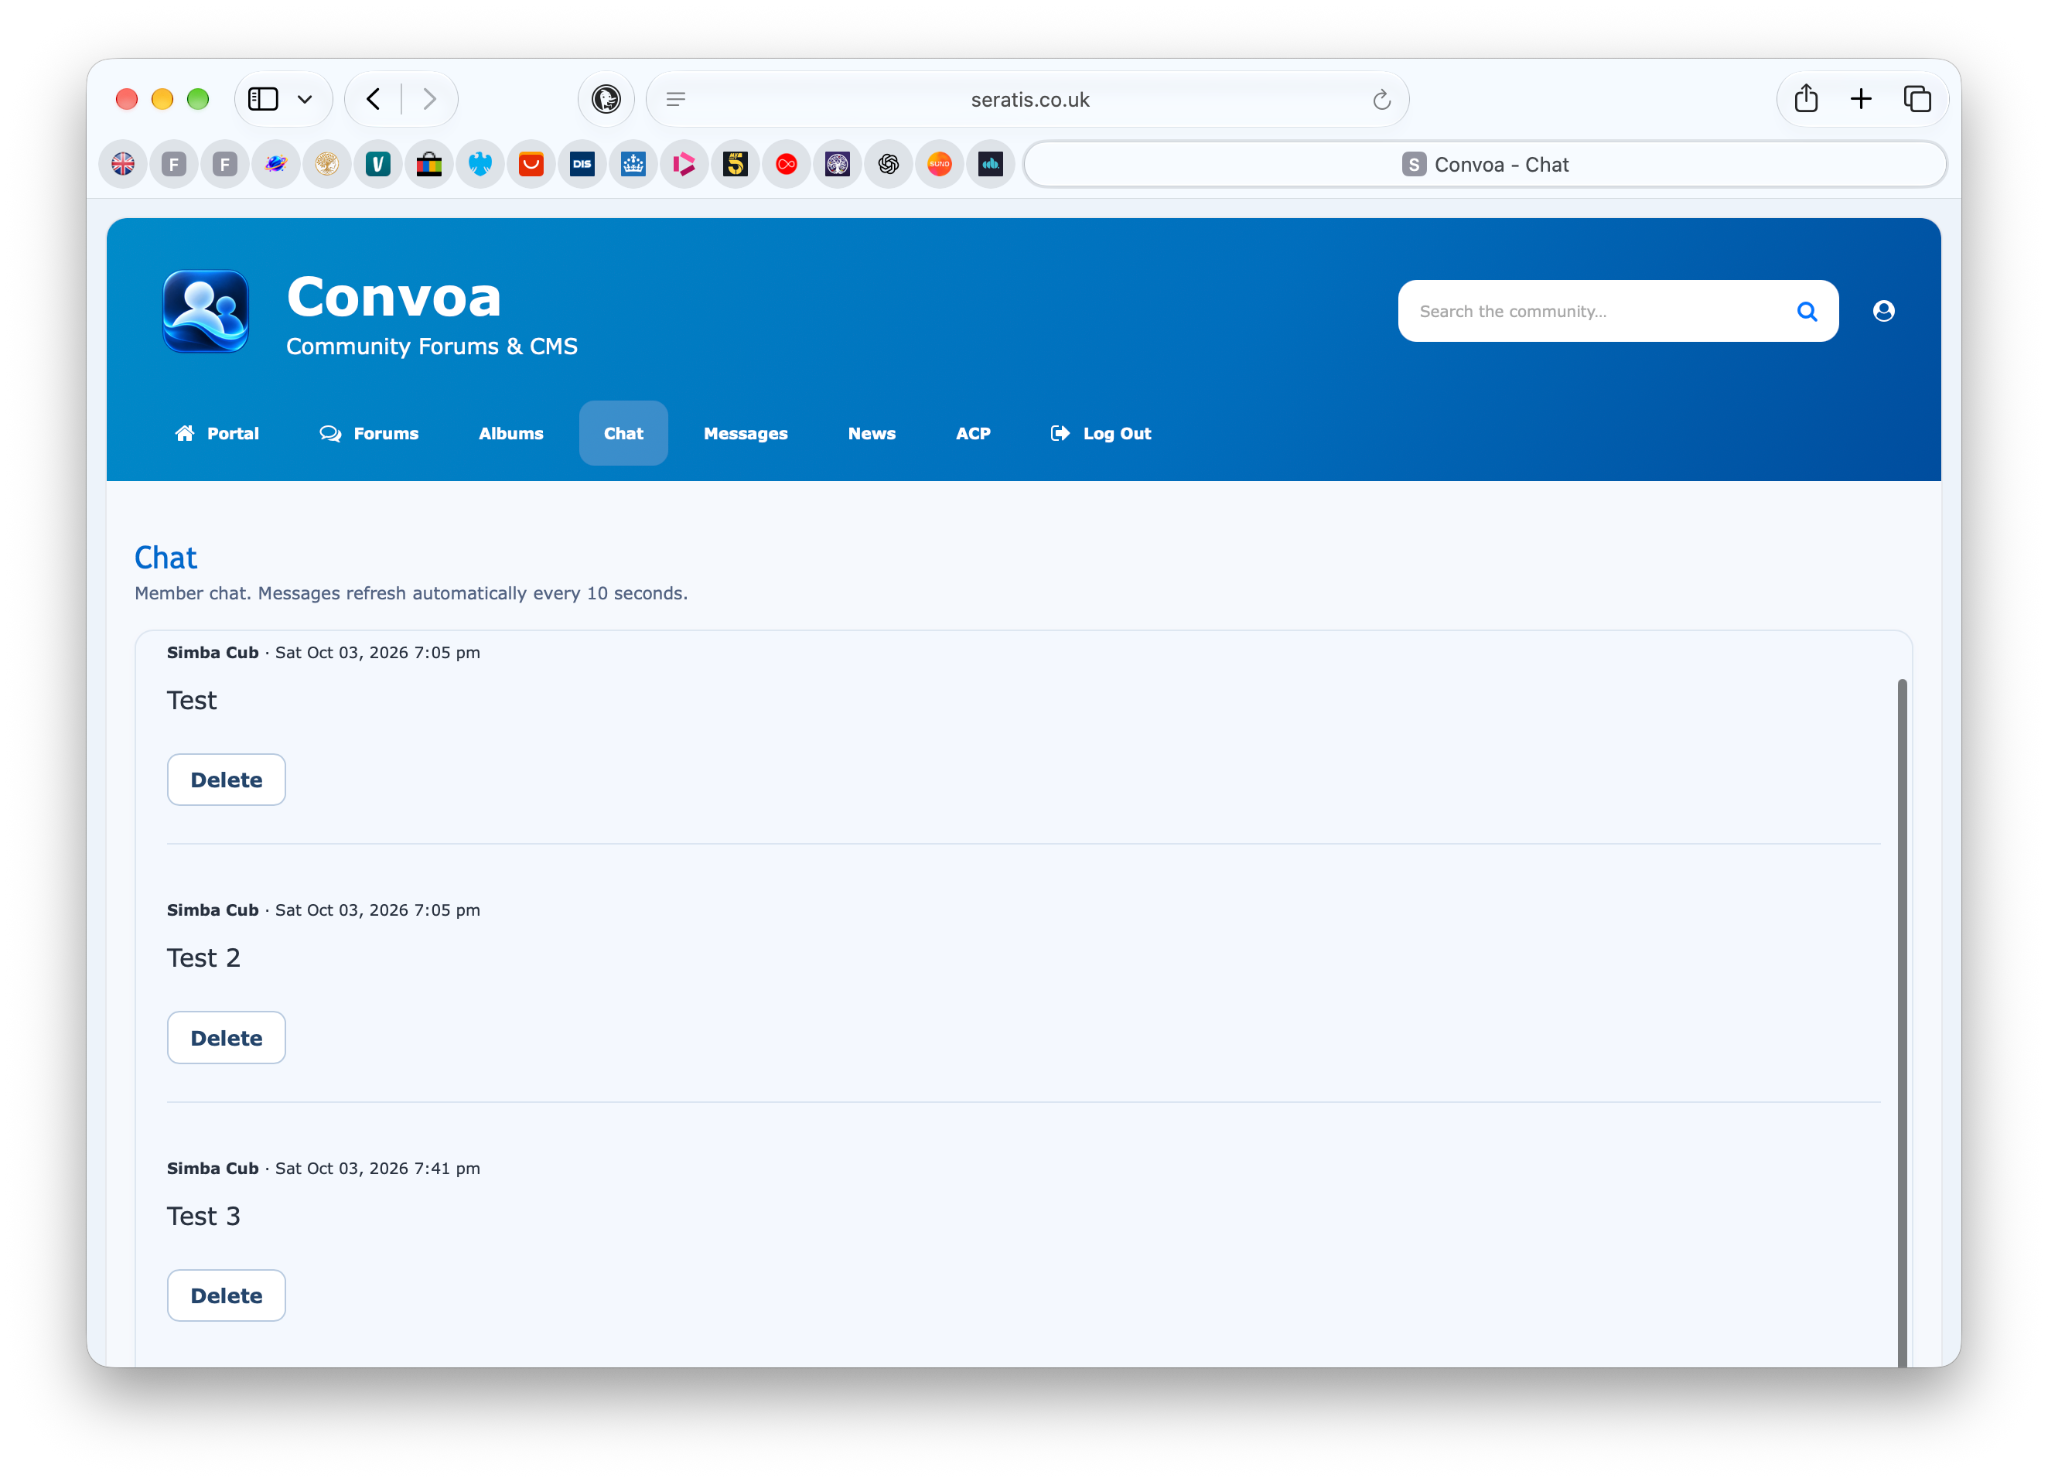Go forward to the next page
2048x1481 pixels.
(430, 99)
